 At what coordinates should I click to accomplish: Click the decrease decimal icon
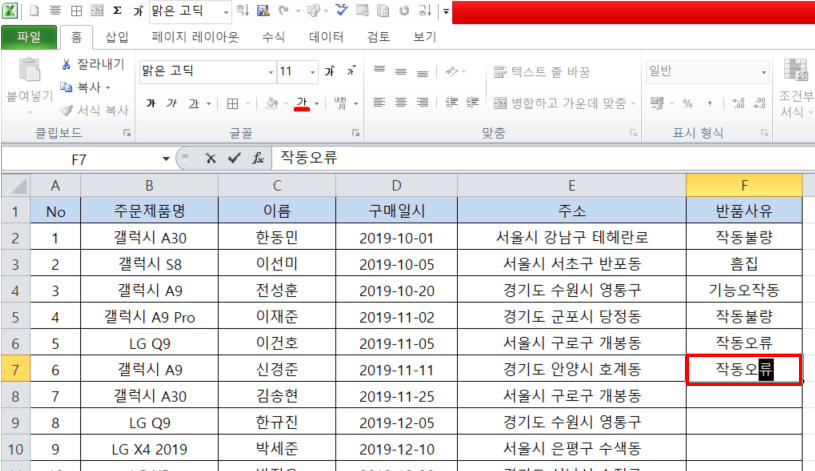(759, 103)
